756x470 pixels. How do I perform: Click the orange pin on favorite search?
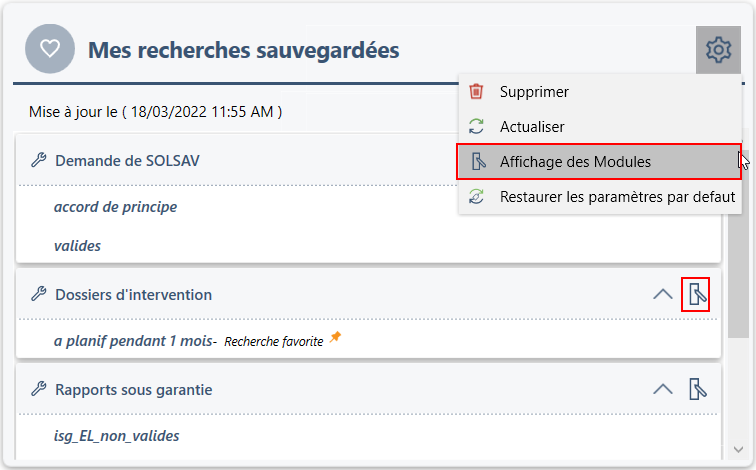pyautogui.click(x=335, y=338)
